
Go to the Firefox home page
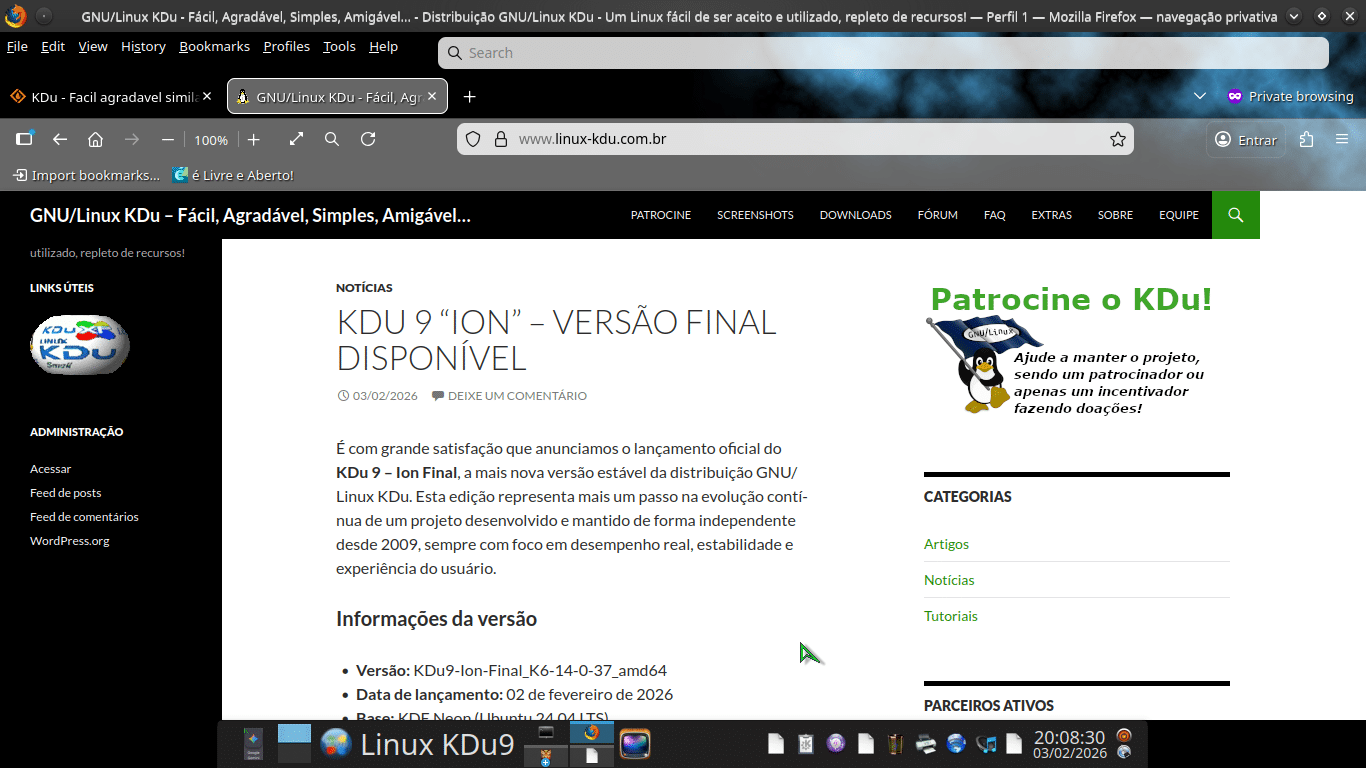[96, 140]
